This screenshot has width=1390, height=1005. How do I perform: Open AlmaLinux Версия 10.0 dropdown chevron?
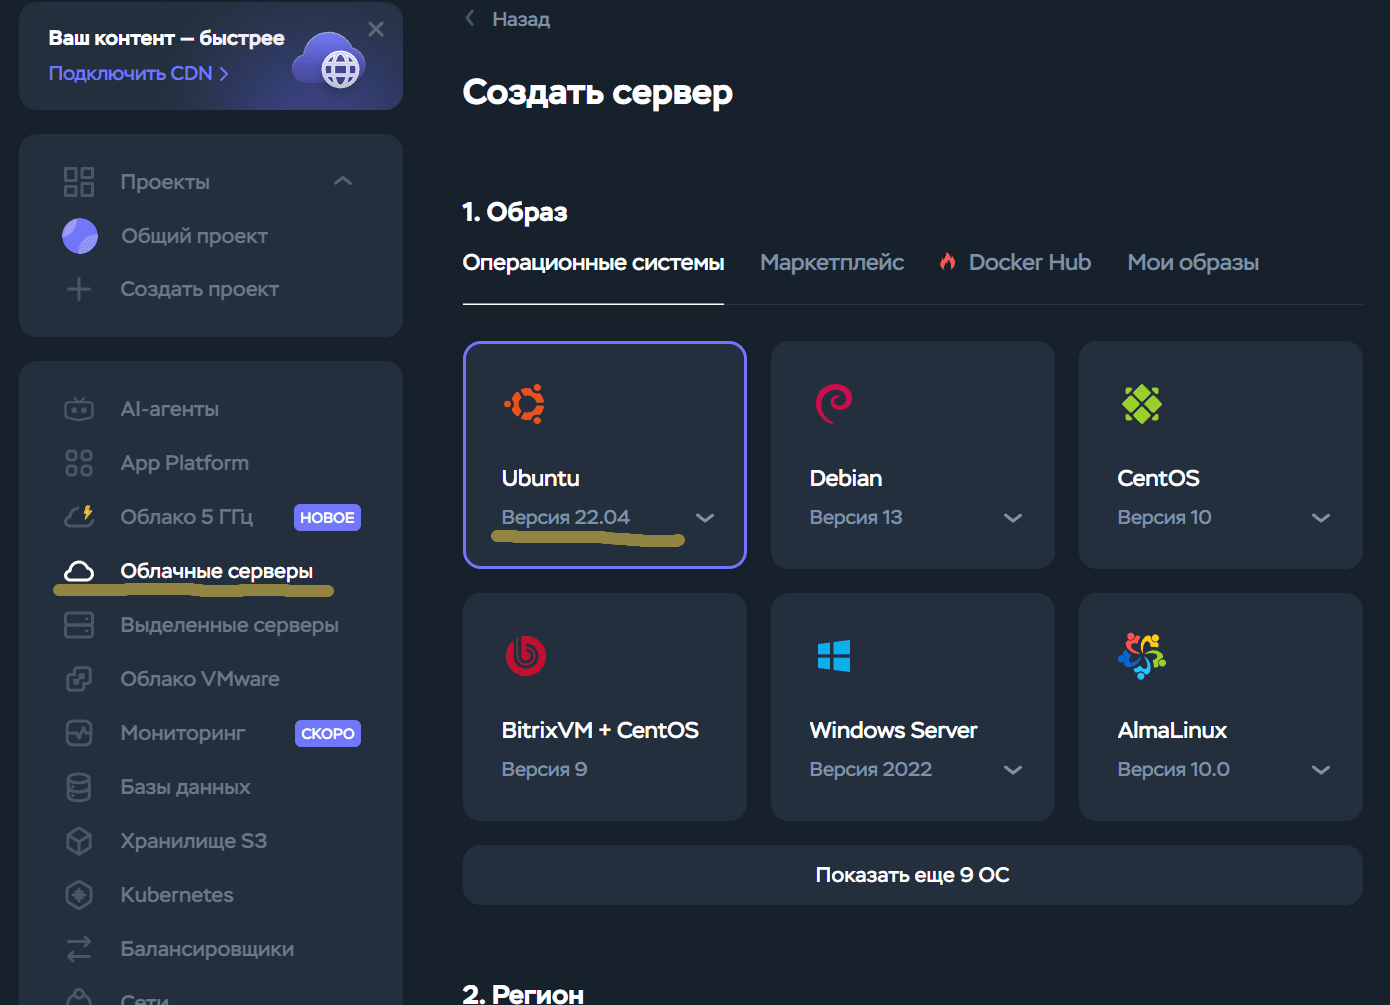click(x=1321, y=770)
